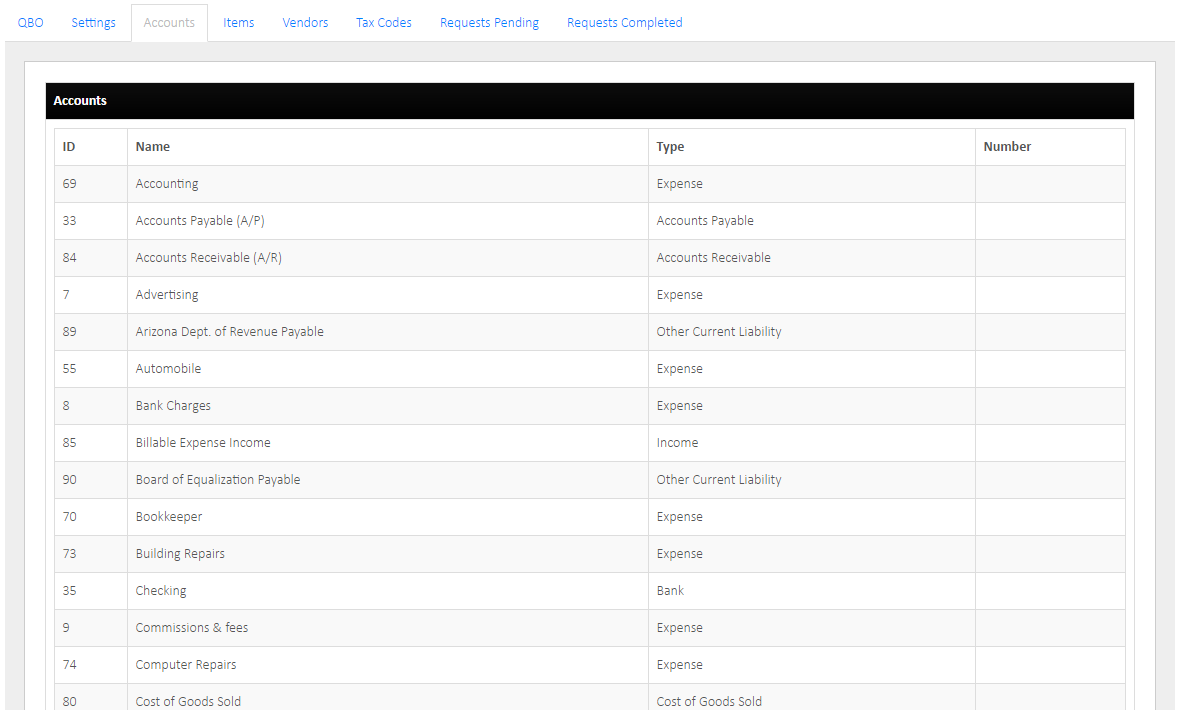Click the Accounts panel title

pos(80,101)
